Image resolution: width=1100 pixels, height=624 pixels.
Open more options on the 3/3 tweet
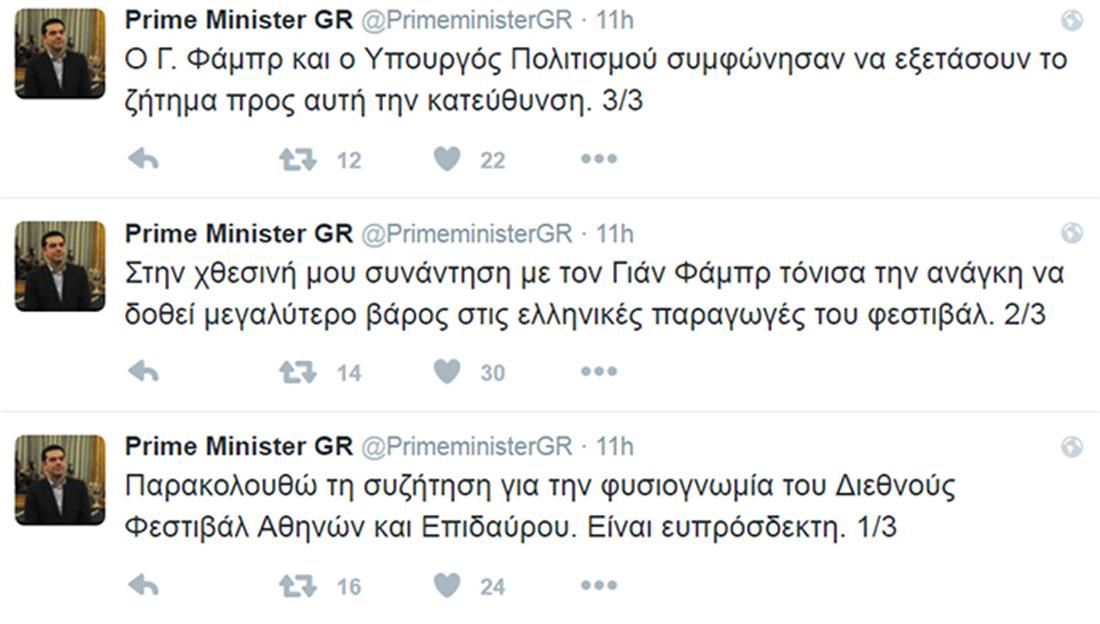point(599,159)
